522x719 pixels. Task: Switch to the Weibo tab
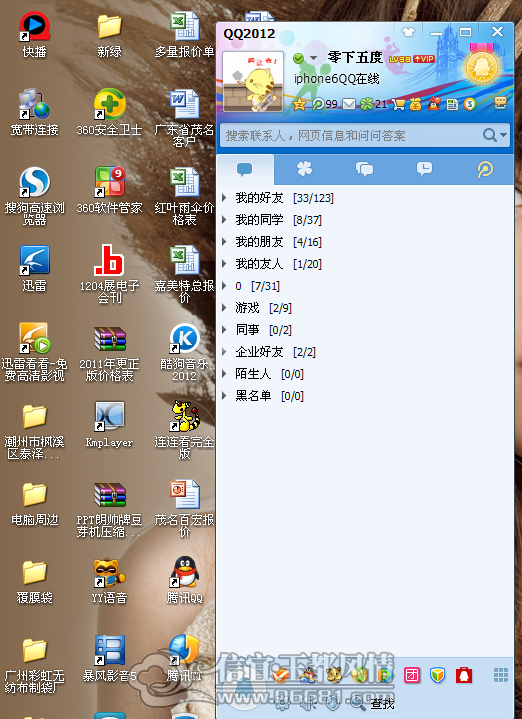(485, 170)
